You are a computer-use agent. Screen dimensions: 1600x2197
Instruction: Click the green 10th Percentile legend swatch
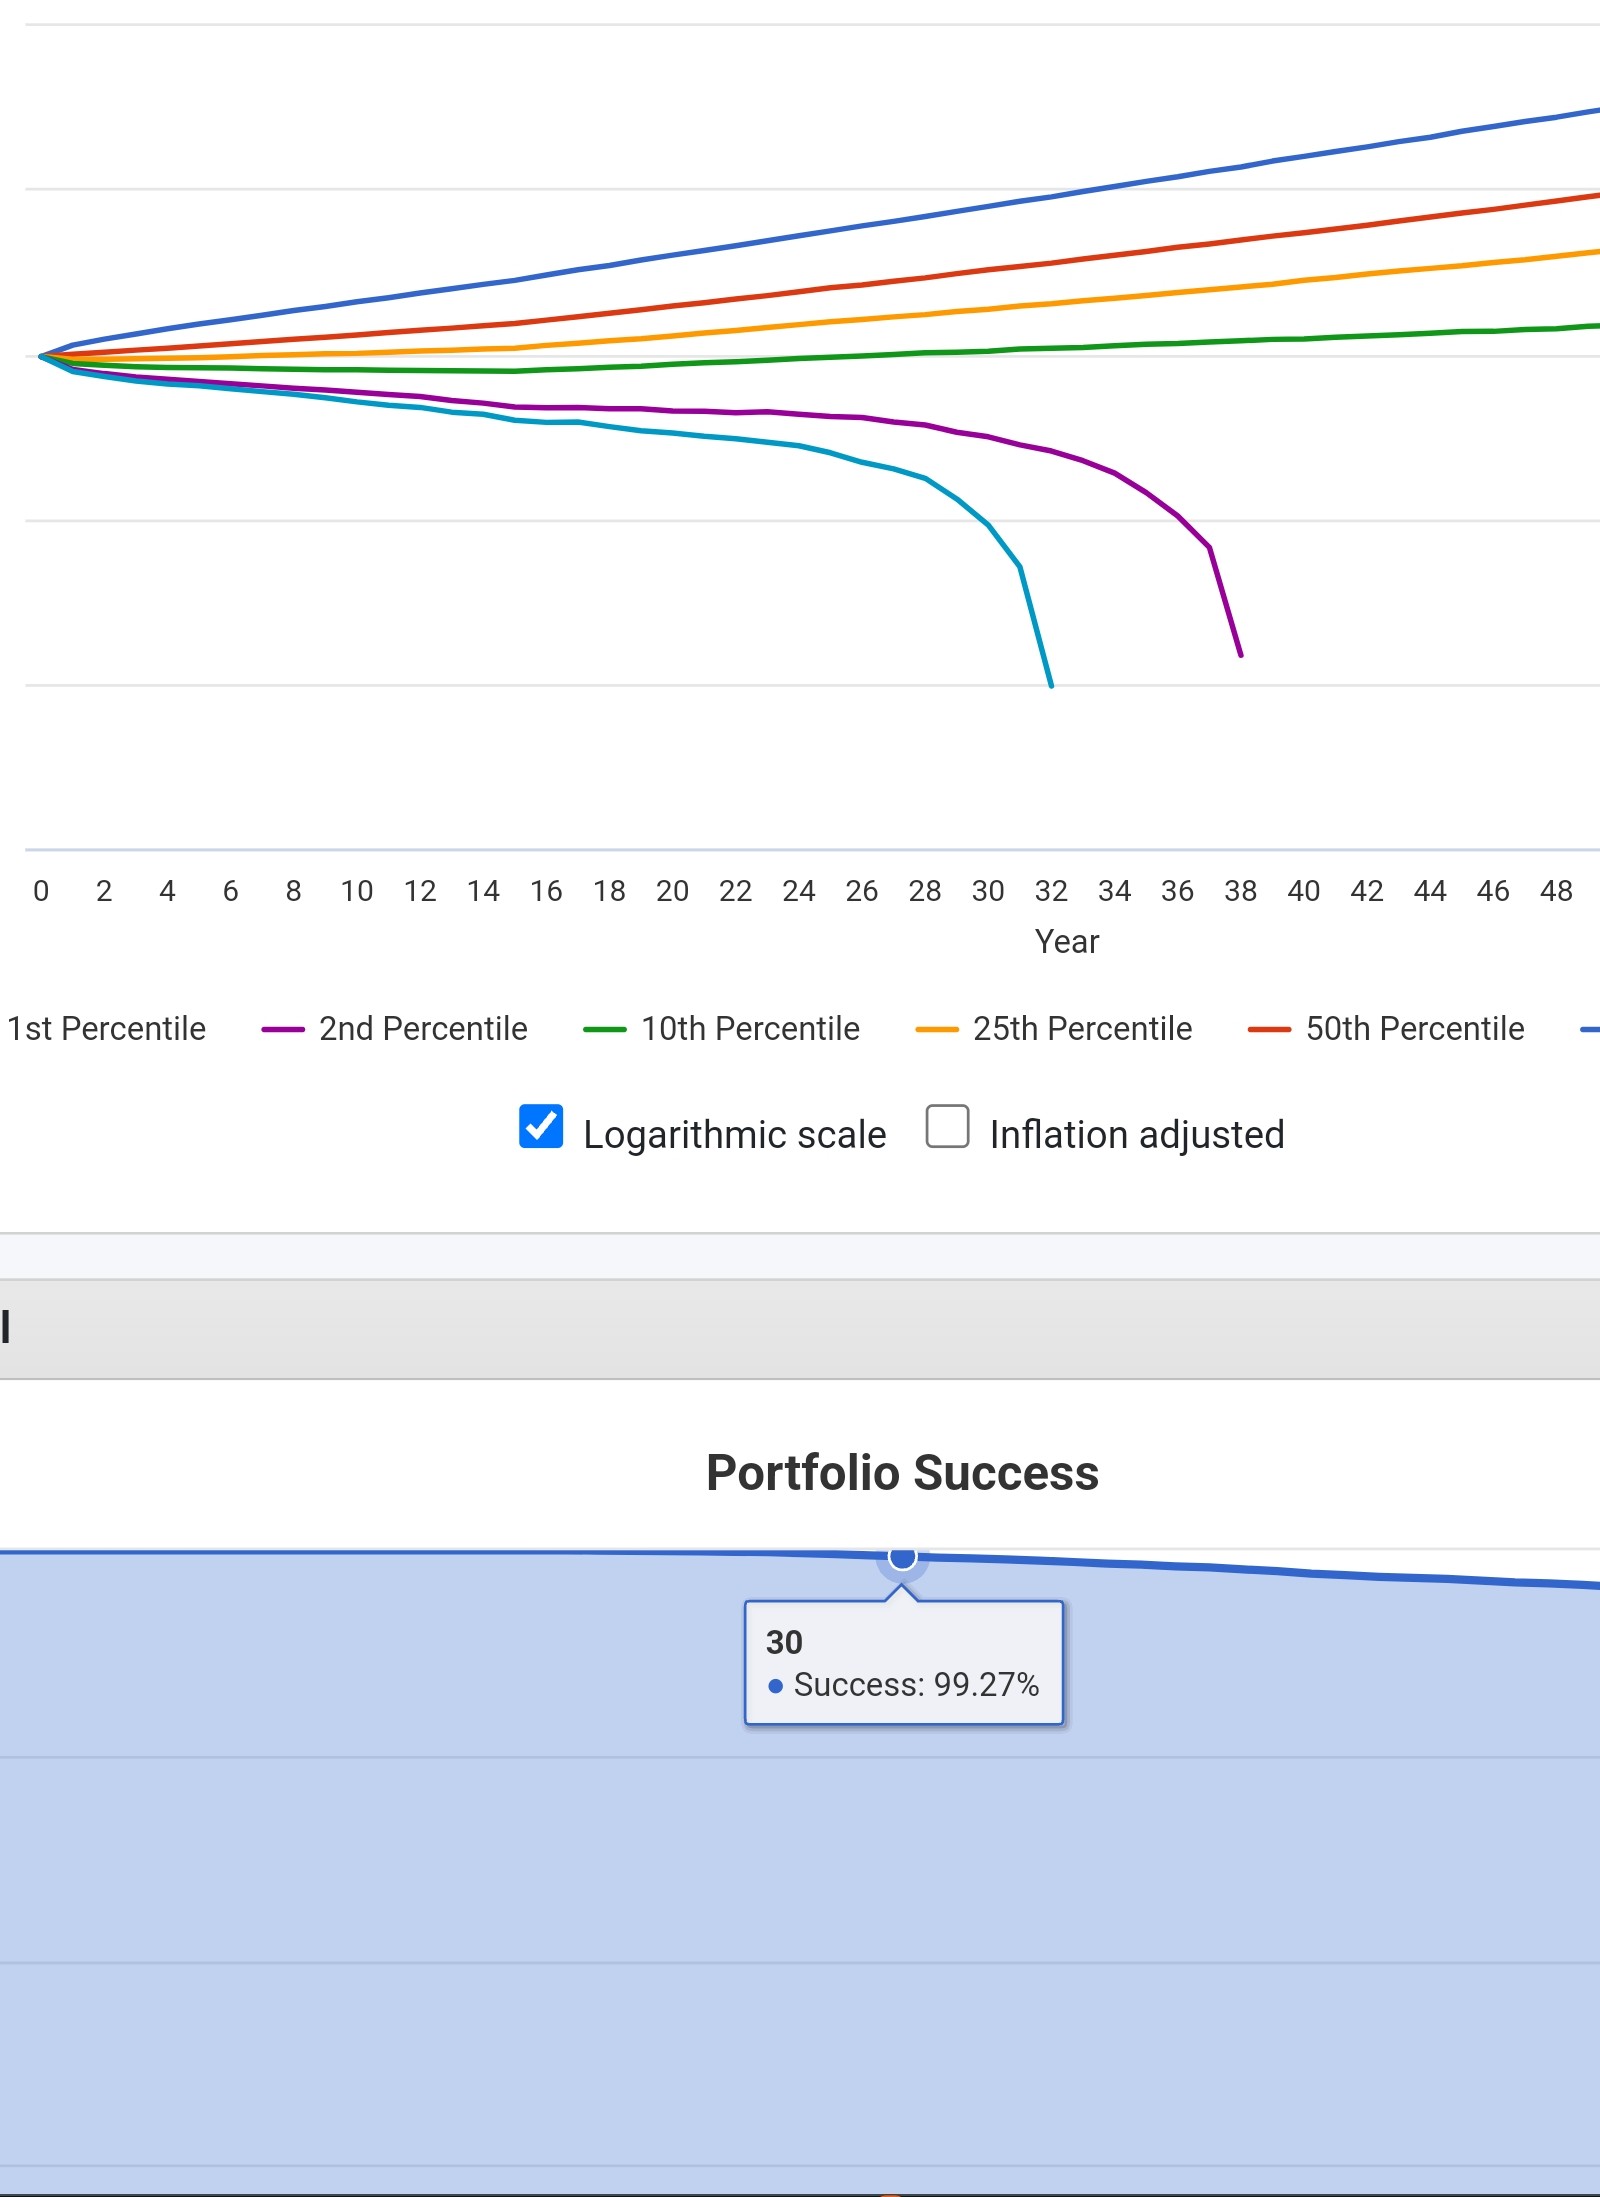(605, 1029)
